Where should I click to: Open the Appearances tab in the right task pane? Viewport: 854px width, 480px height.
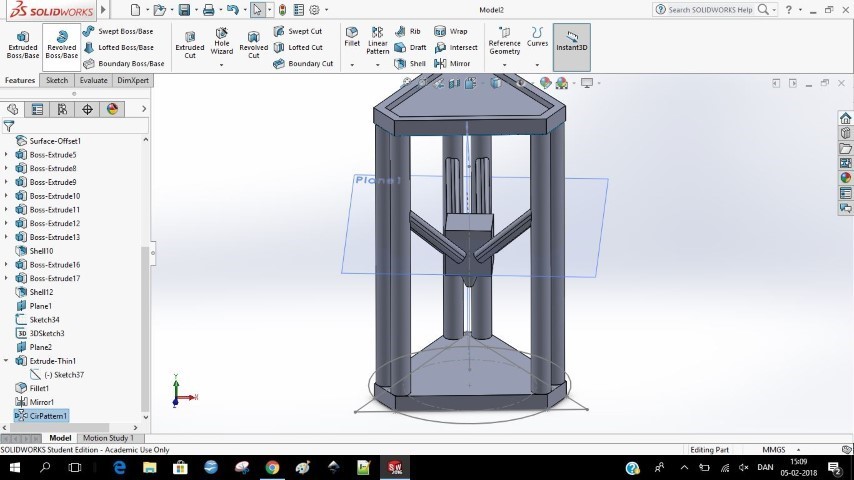coord(845,178)
